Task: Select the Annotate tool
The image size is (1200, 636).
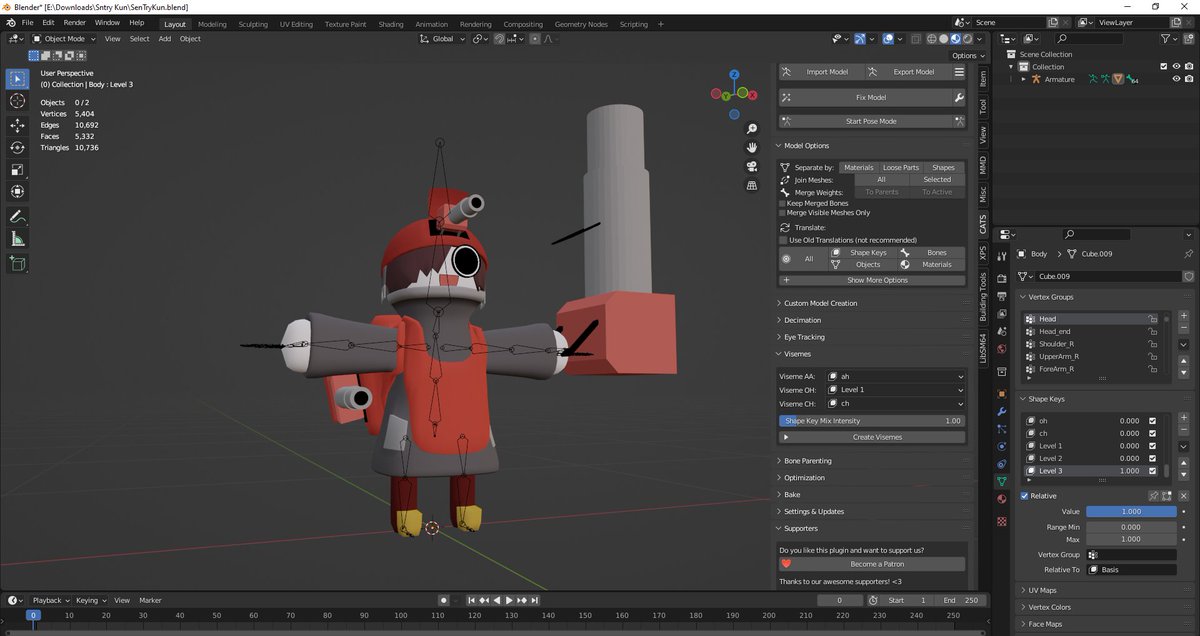Action: click(17, 217)
